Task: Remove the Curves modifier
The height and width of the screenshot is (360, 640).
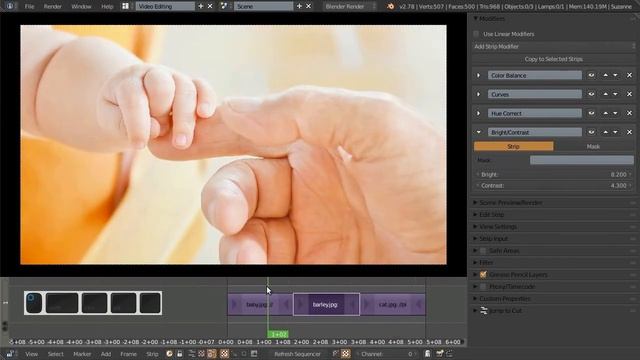Action: coord(629,94)
